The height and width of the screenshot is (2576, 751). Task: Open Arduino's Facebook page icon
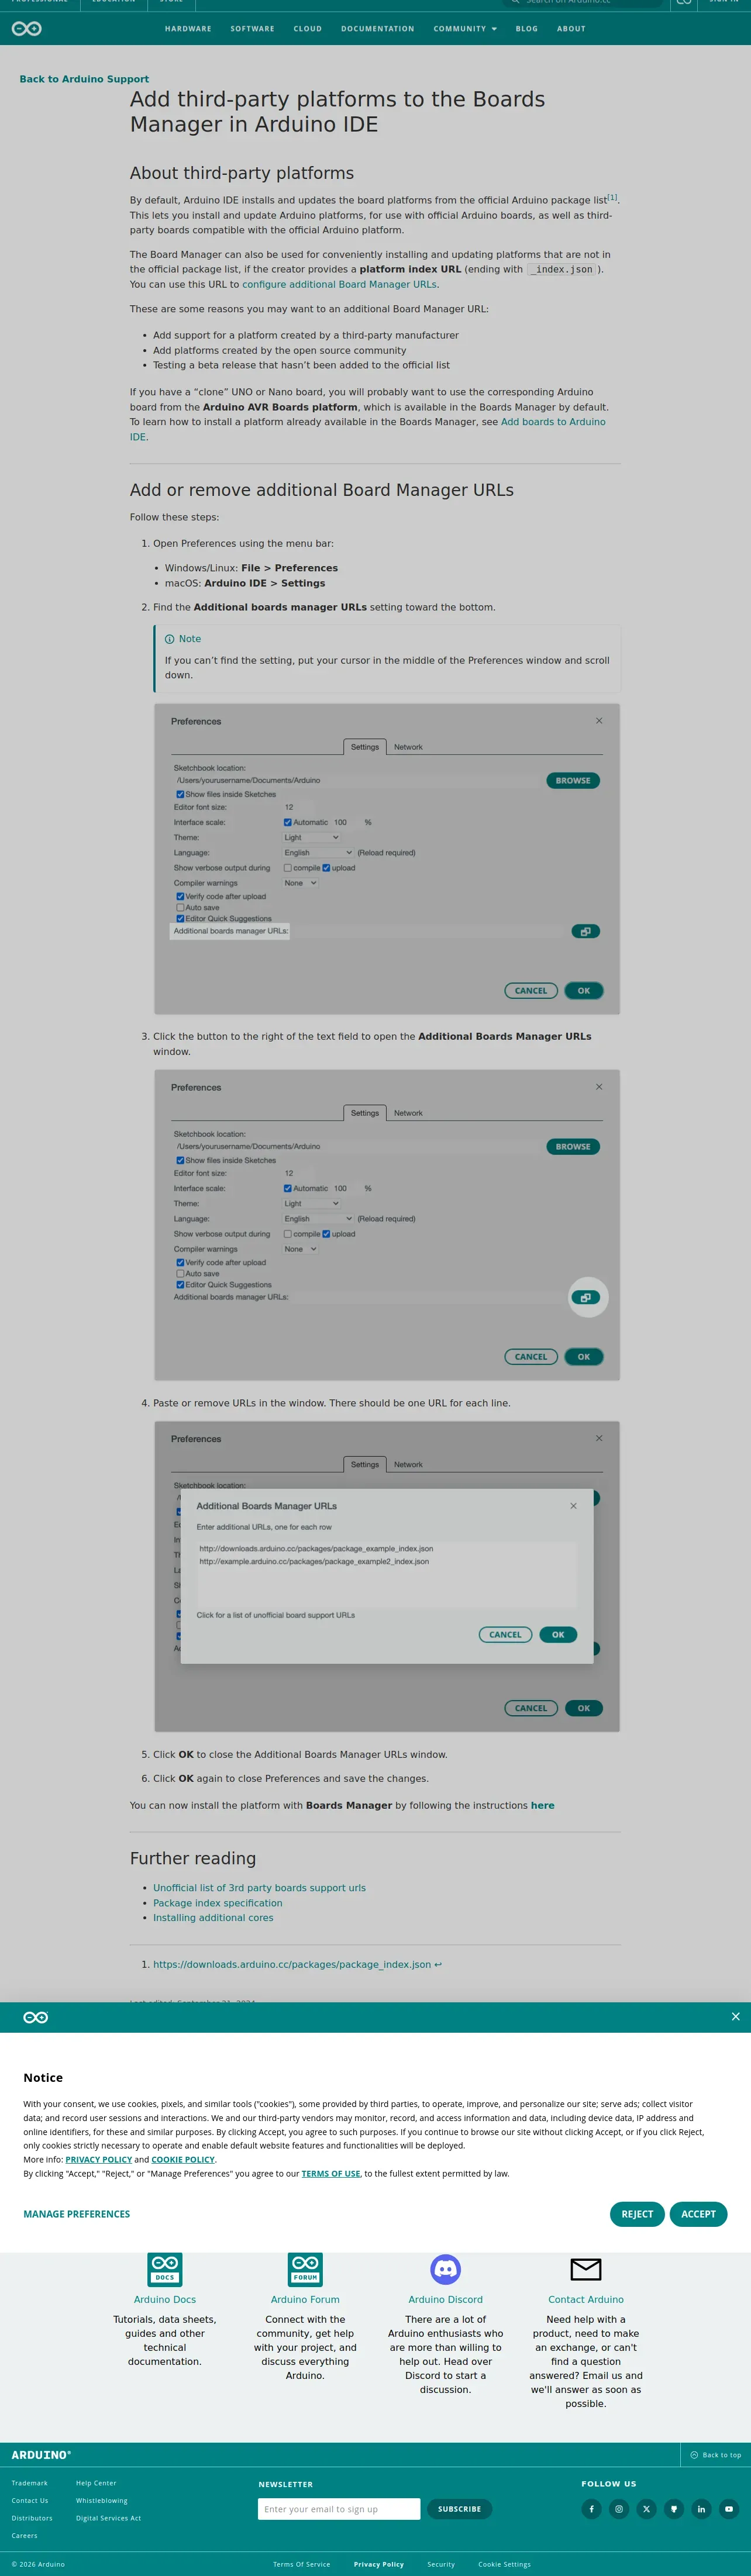(591, 2509)
